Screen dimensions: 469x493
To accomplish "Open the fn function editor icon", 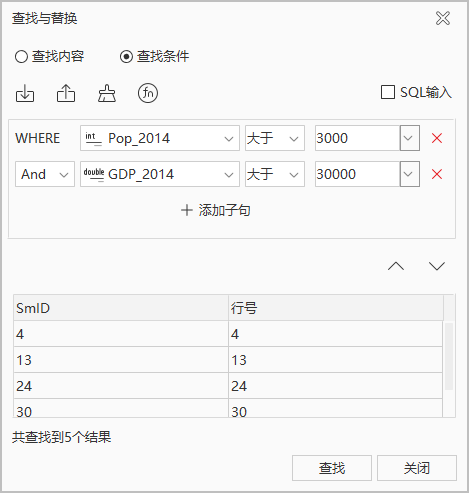I will [x=148, y=93].
